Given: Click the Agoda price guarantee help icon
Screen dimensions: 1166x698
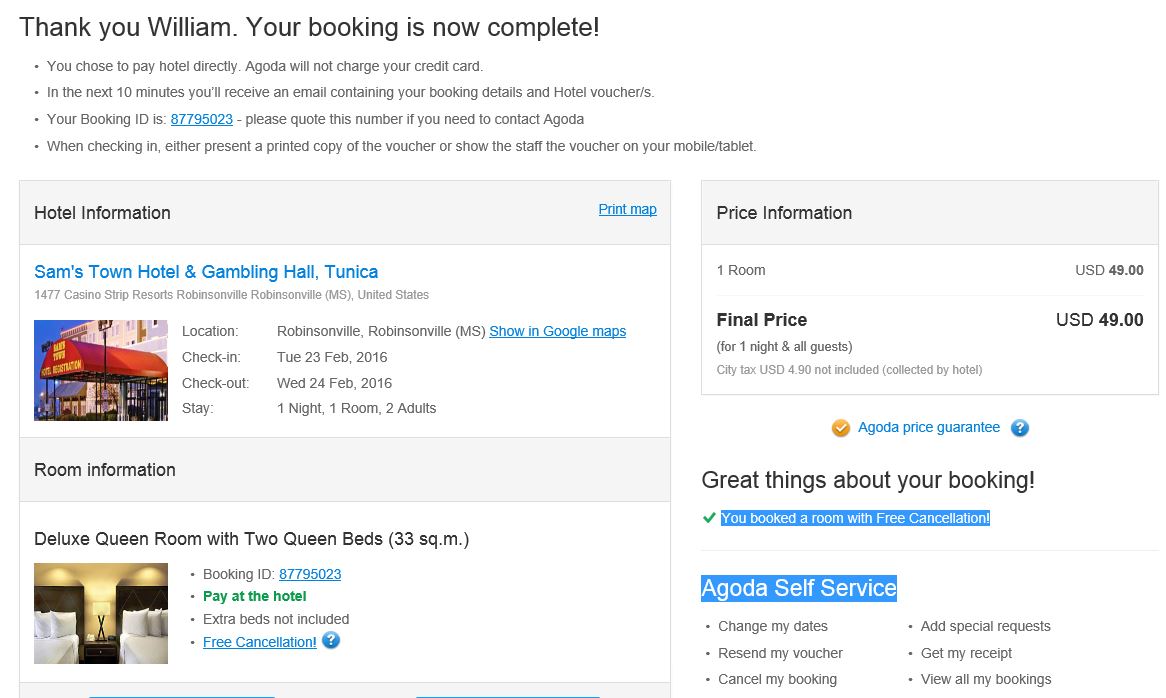Looking at the screenshot, I should tap(1020, 428).
